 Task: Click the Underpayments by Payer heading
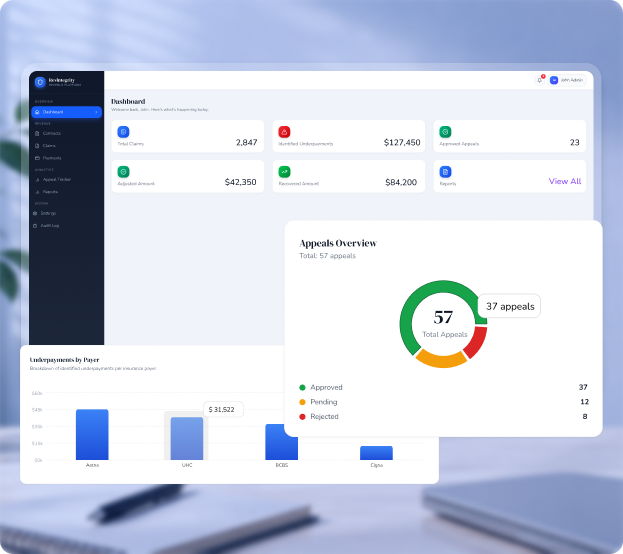point(64,360)
